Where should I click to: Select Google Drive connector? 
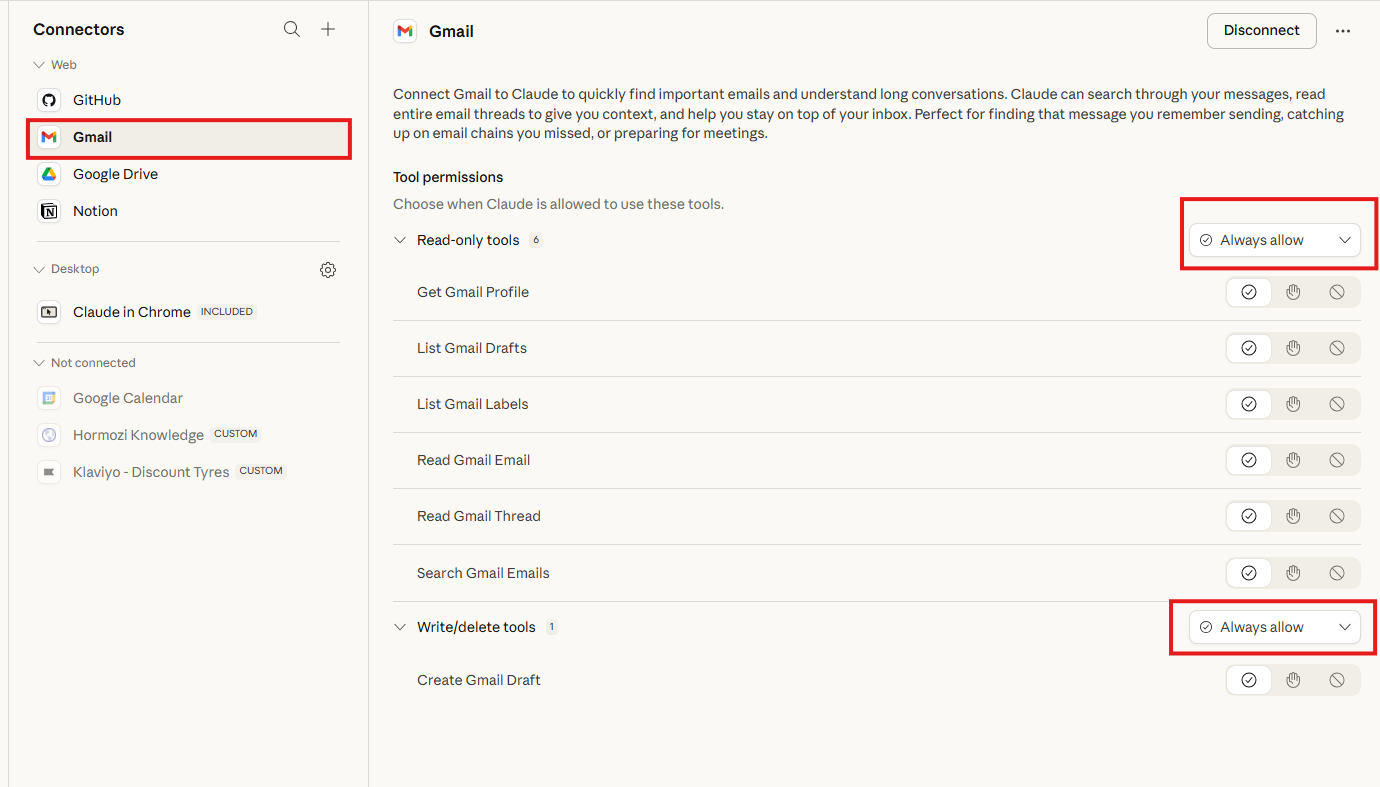click(188, 174)
